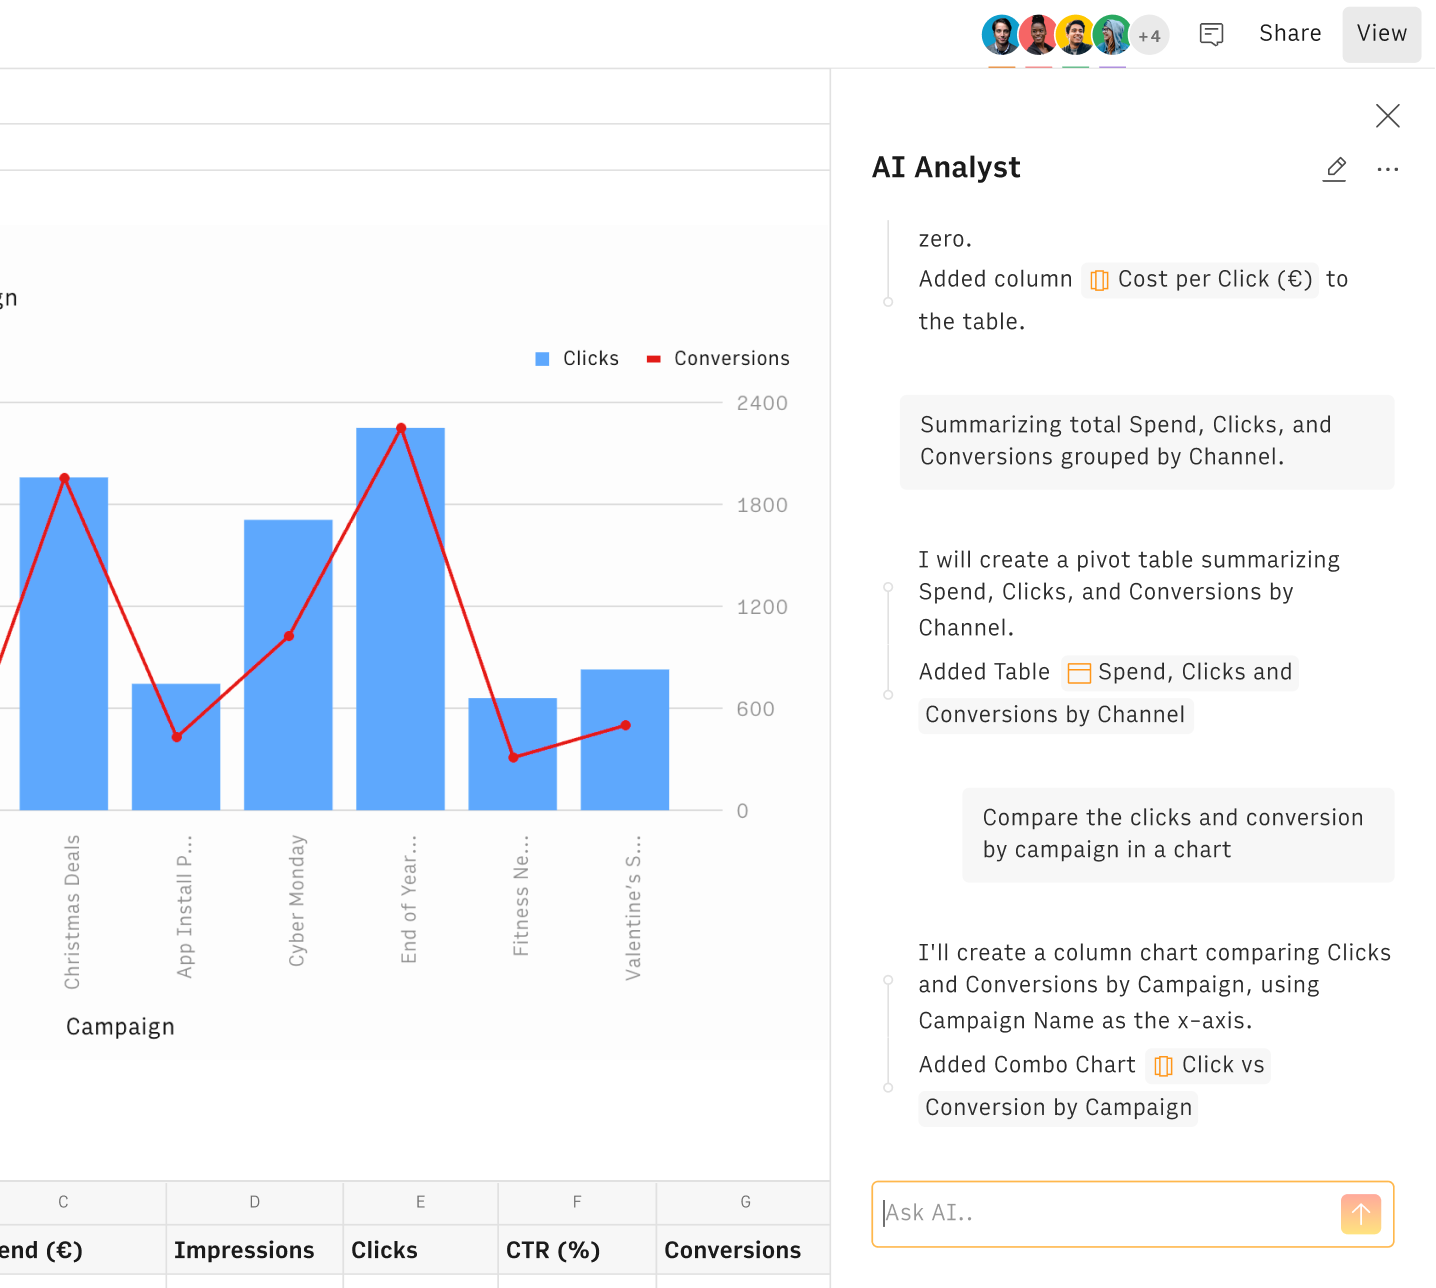
Task: Click the Christmas Deals conversions data point
Action: click(65, 478)
